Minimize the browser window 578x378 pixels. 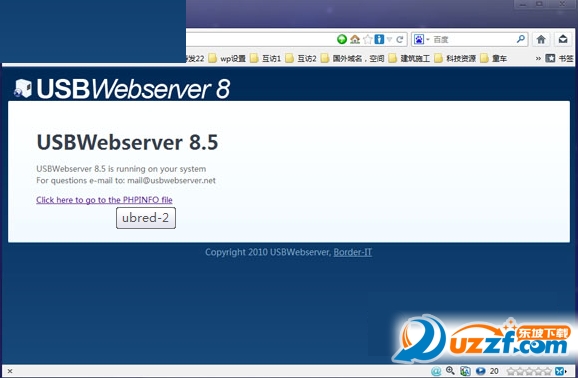click(x=523, y=4)
